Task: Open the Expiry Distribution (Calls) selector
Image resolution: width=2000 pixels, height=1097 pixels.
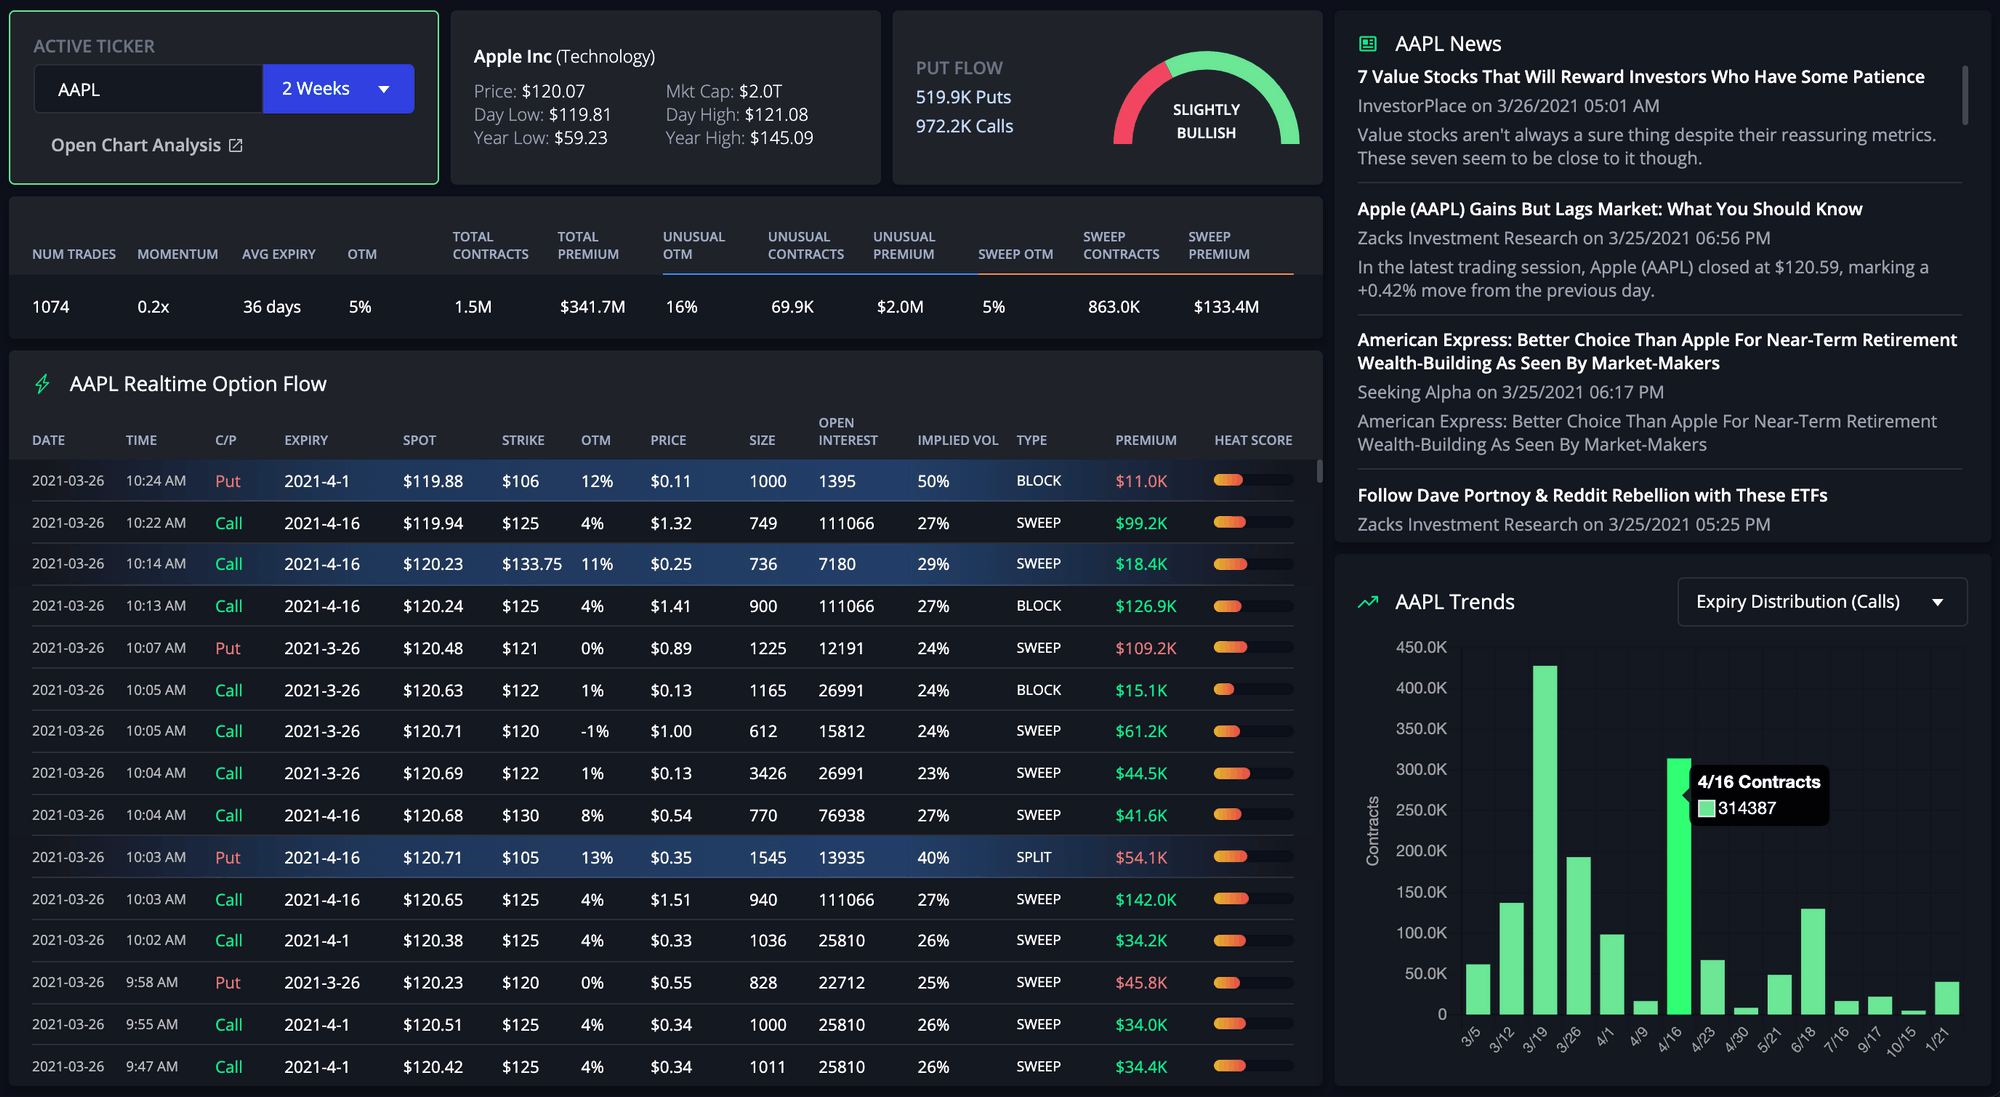Action: pos(1821,601)
